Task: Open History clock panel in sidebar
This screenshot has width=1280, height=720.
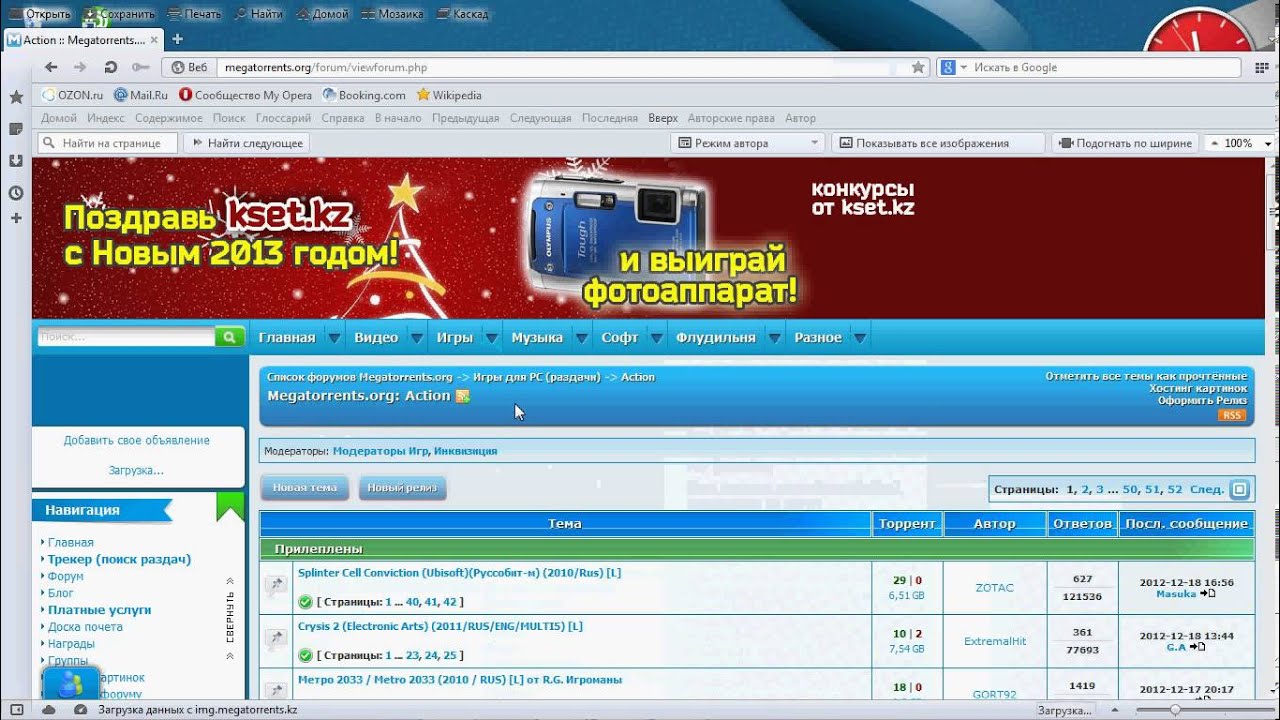Action: click(16, 192)
